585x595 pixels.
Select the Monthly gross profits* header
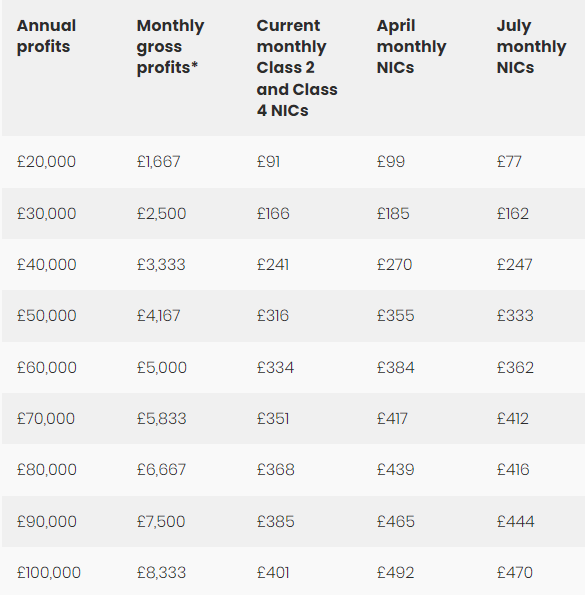[170, 47]
